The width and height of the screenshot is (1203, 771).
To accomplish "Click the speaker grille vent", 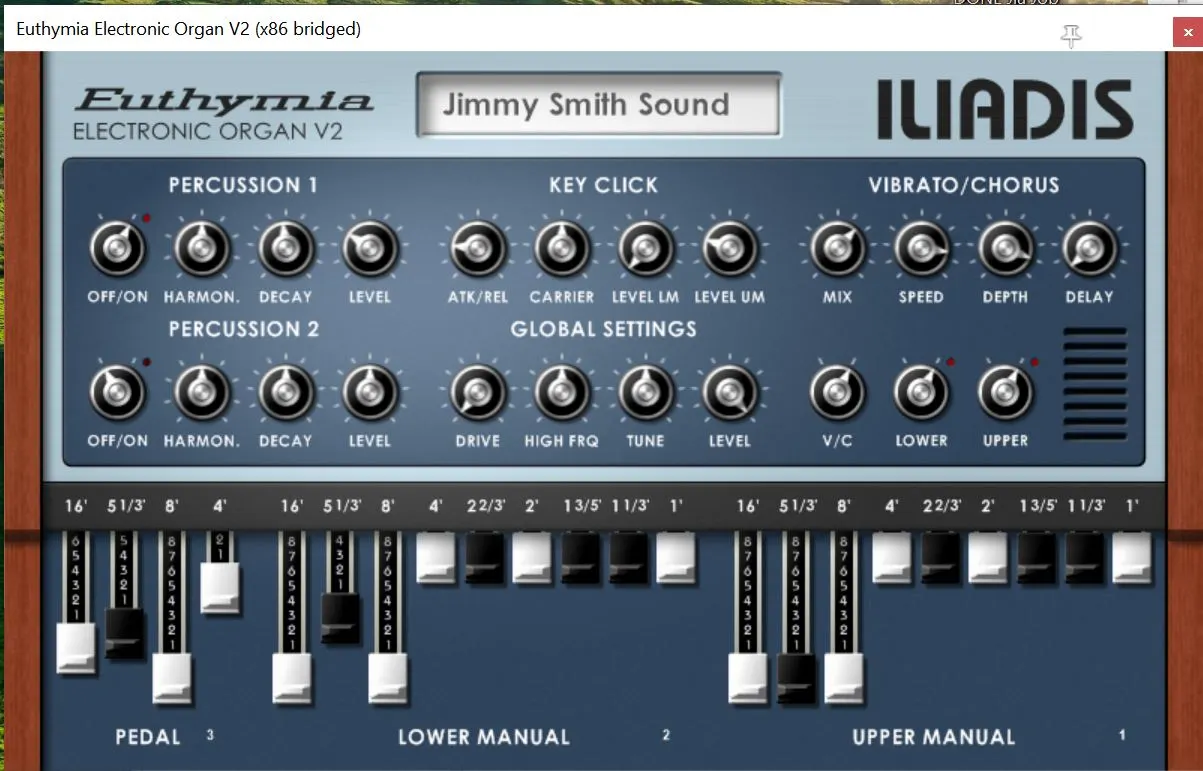I will click(1095, 384).
